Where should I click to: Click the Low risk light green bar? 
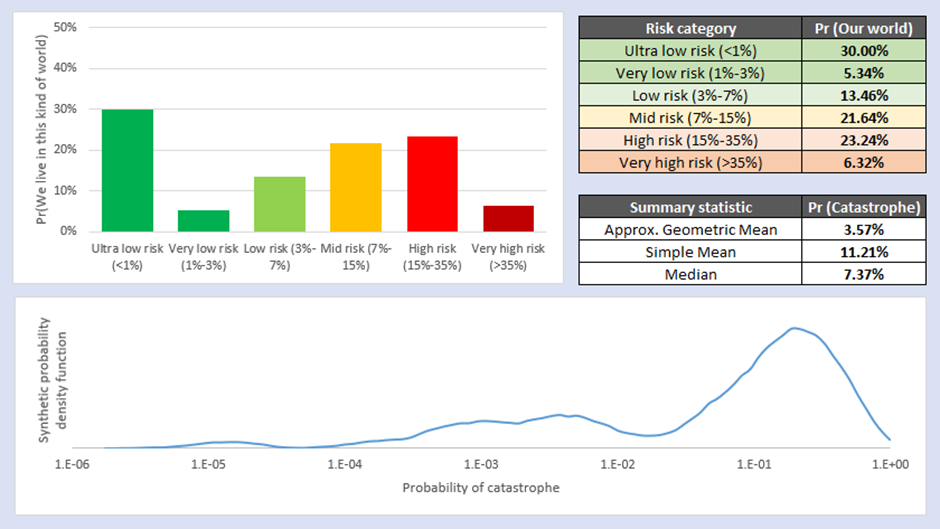pyautogui.click(x=280, y=204)
